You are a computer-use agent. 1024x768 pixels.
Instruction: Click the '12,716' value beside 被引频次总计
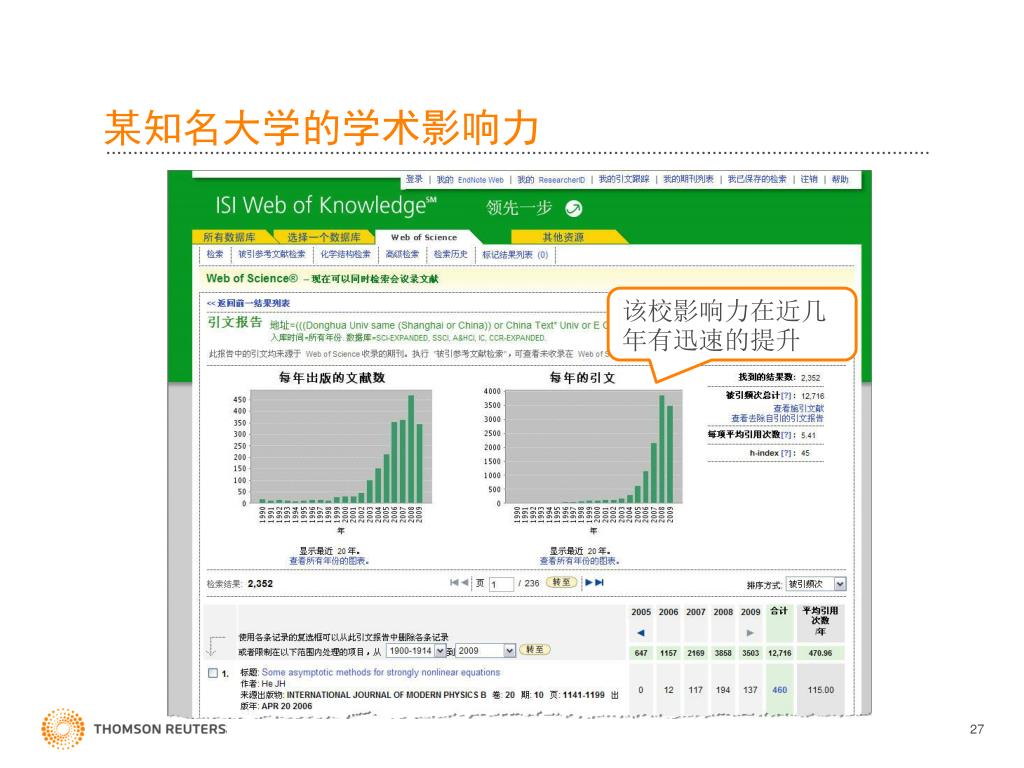[x=812, y=396]
